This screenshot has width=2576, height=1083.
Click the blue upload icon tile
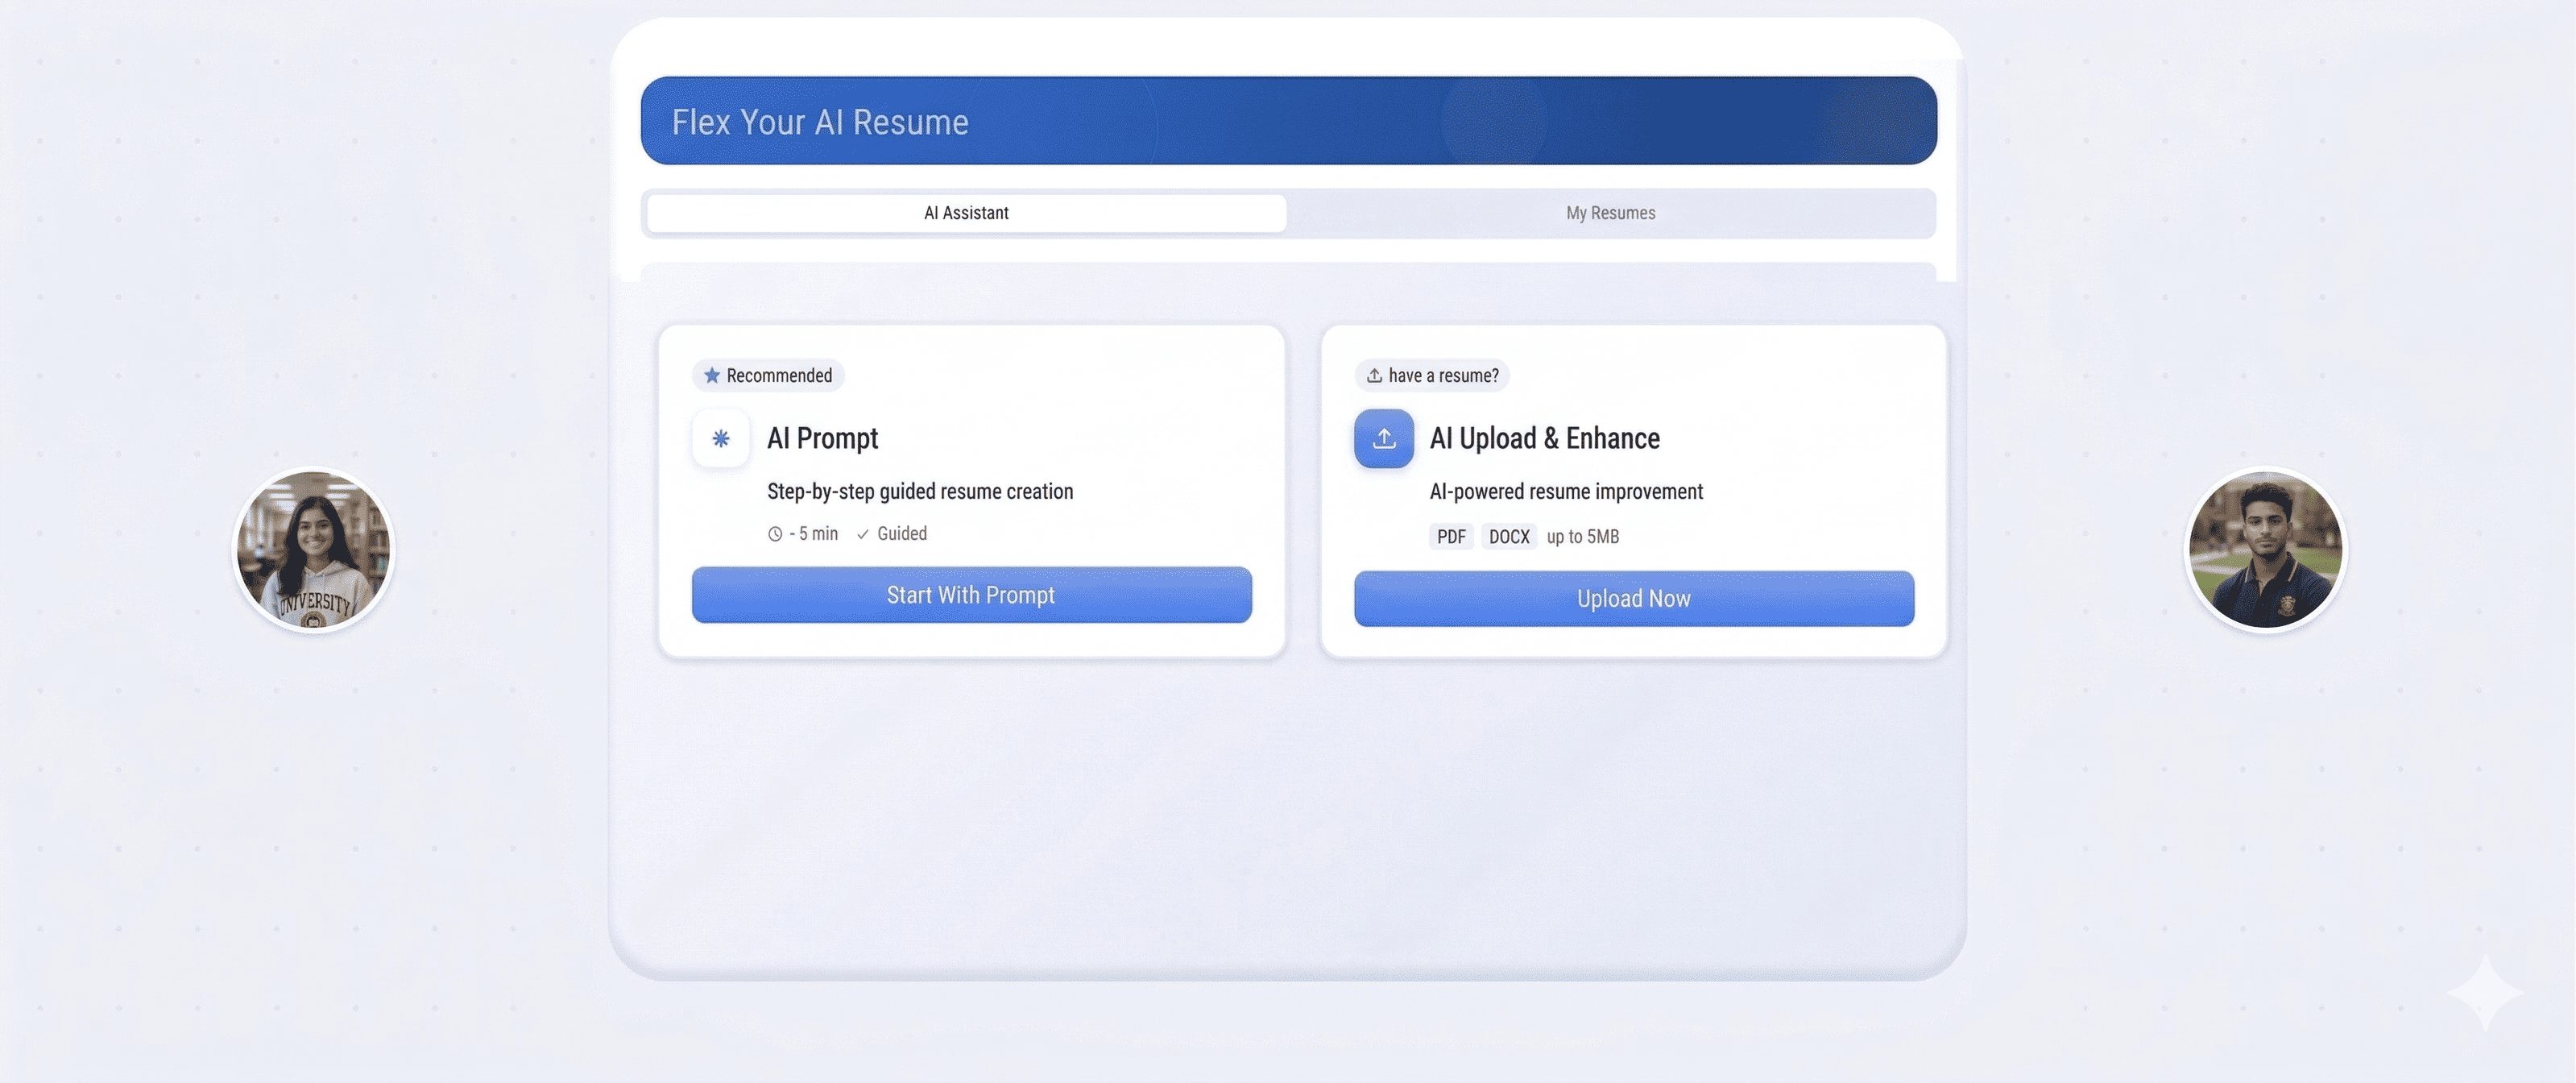tap(1383, 438)
